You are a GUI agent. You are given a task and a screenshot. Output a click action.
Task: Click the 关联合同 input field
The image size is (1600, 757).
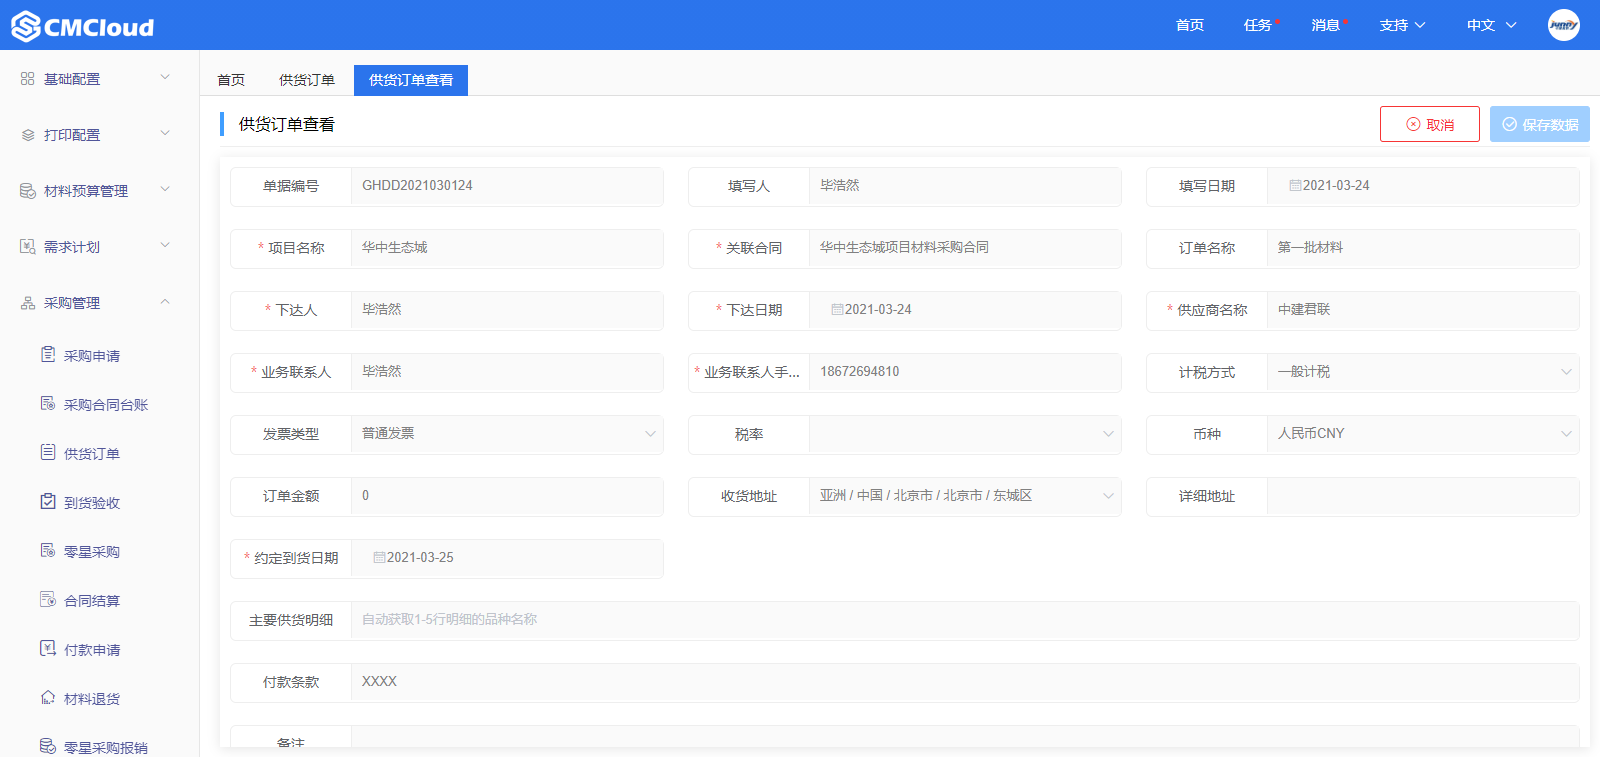pos(965,248)
